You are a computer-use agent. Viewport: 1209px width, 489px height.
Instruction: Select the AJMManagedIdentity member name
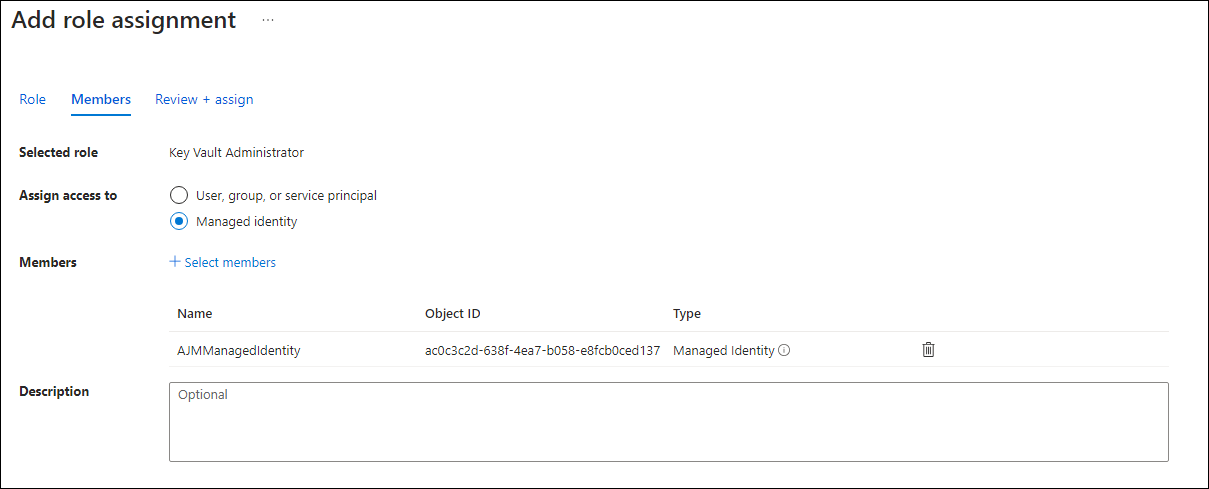[239, 351]
